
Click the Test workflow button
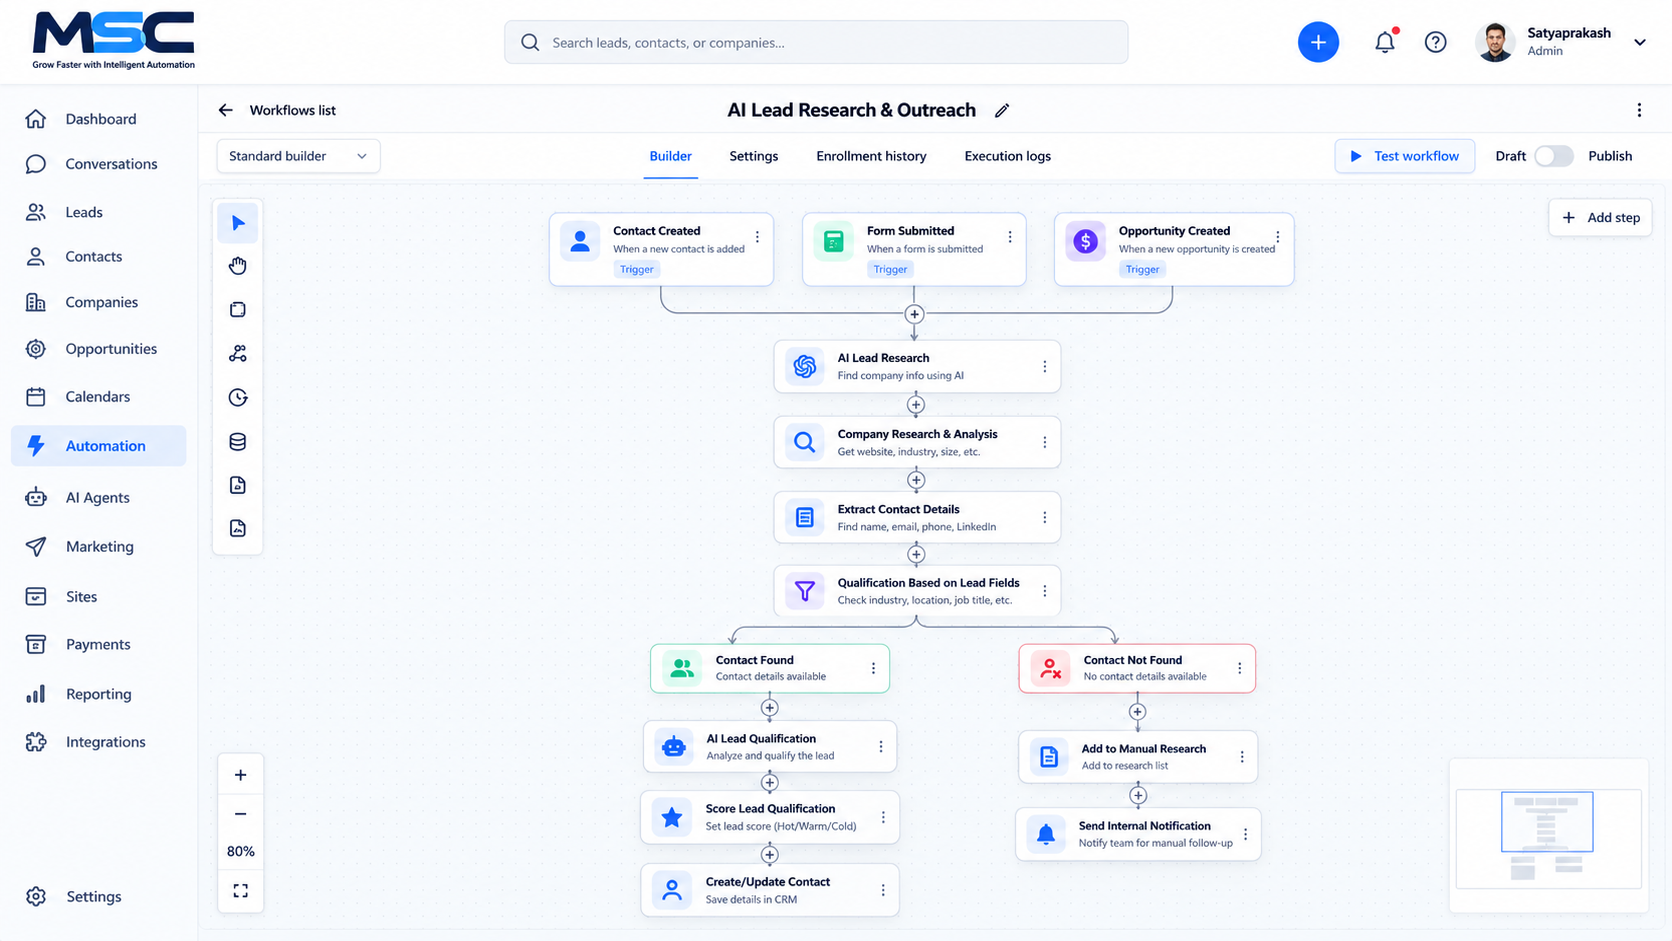tap(1404, 156)
